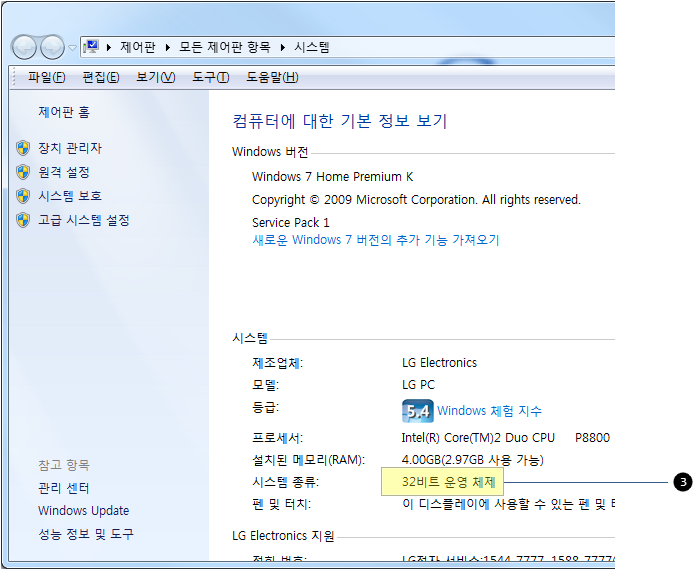Image resolution: width=694 pixels, height=570 pixels.
Task: Select the Service Pack 1 text
Action: pyautogui.click(x=291, y=222)
